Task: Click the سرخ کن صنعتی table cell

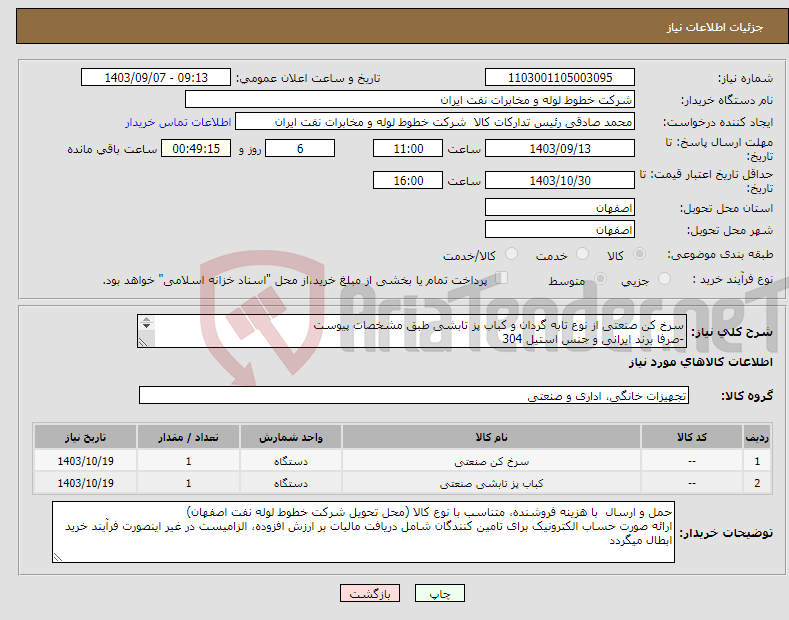Action: point(491,461)
